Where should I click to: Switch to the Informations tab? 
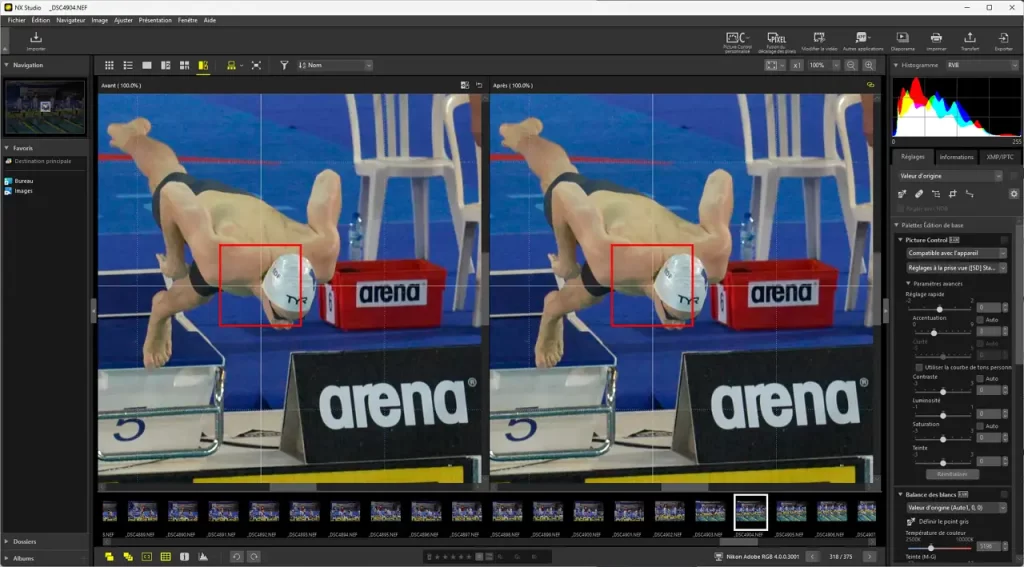pyautogui.click(x=956, y=157)
